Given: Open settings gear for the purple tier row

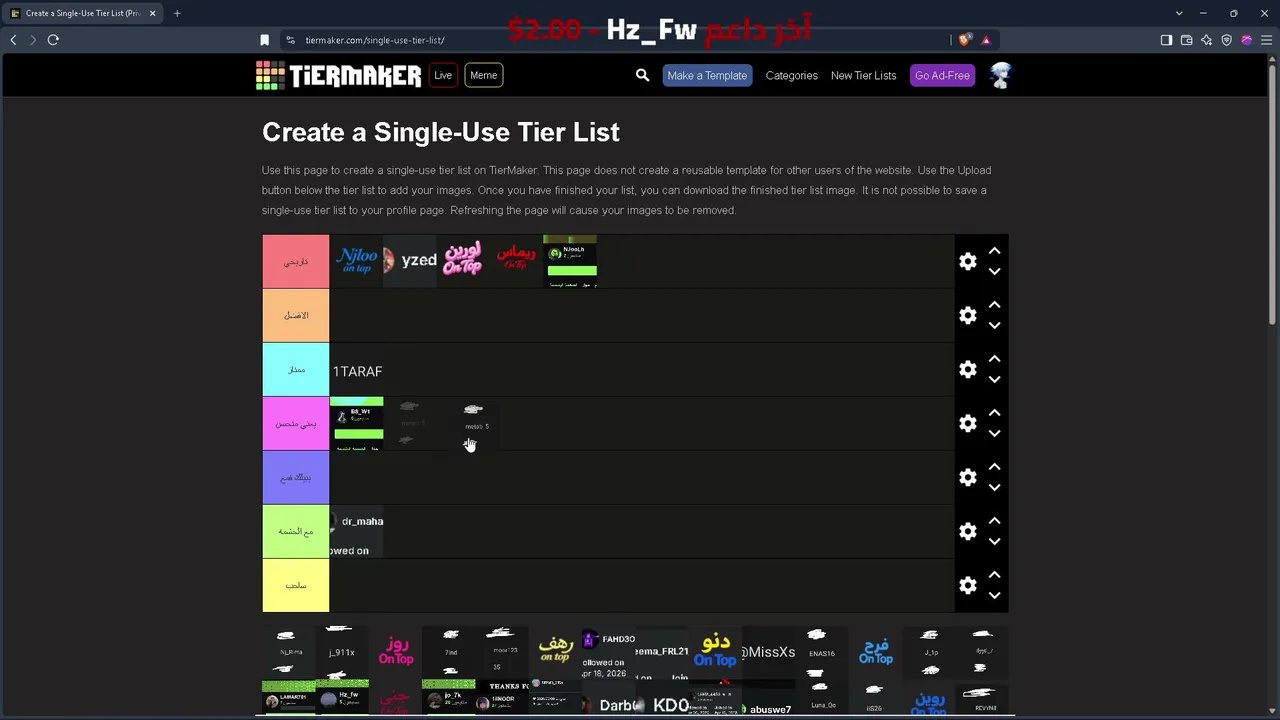Looking at the screenshot, I should 967,478.
